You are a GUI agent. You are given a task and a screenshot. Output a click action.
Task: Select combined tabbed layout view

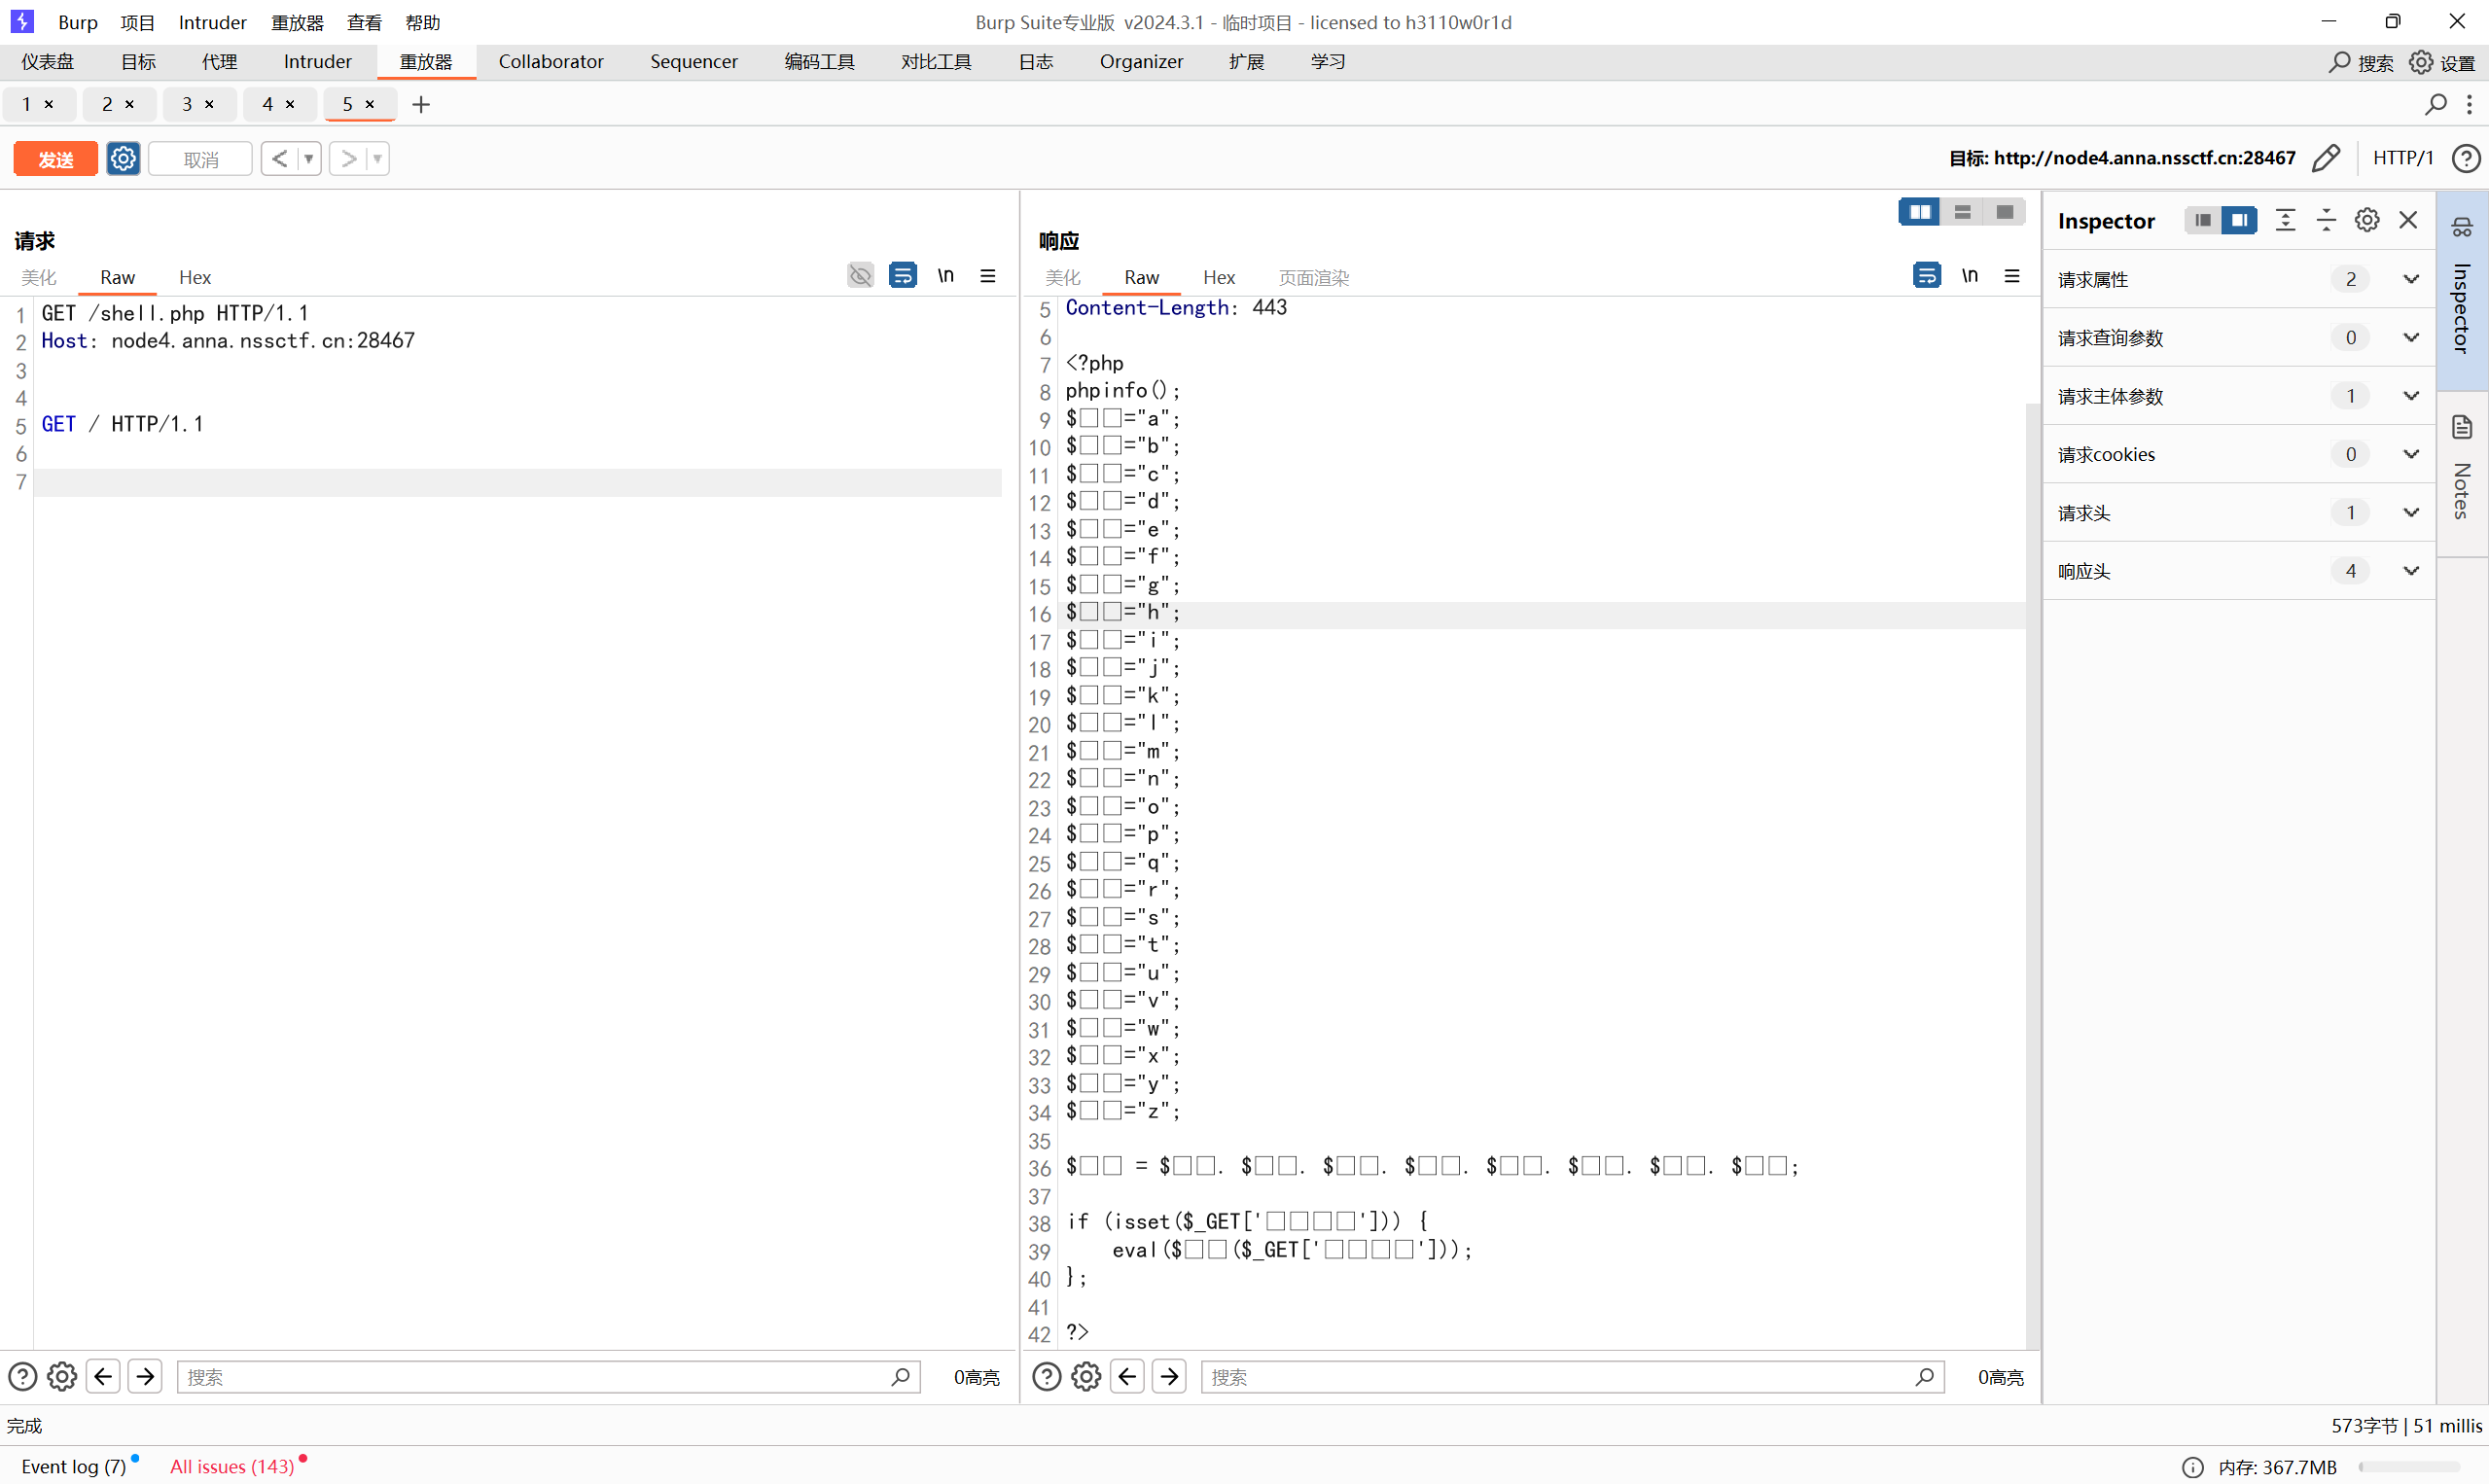point(2004,212)
